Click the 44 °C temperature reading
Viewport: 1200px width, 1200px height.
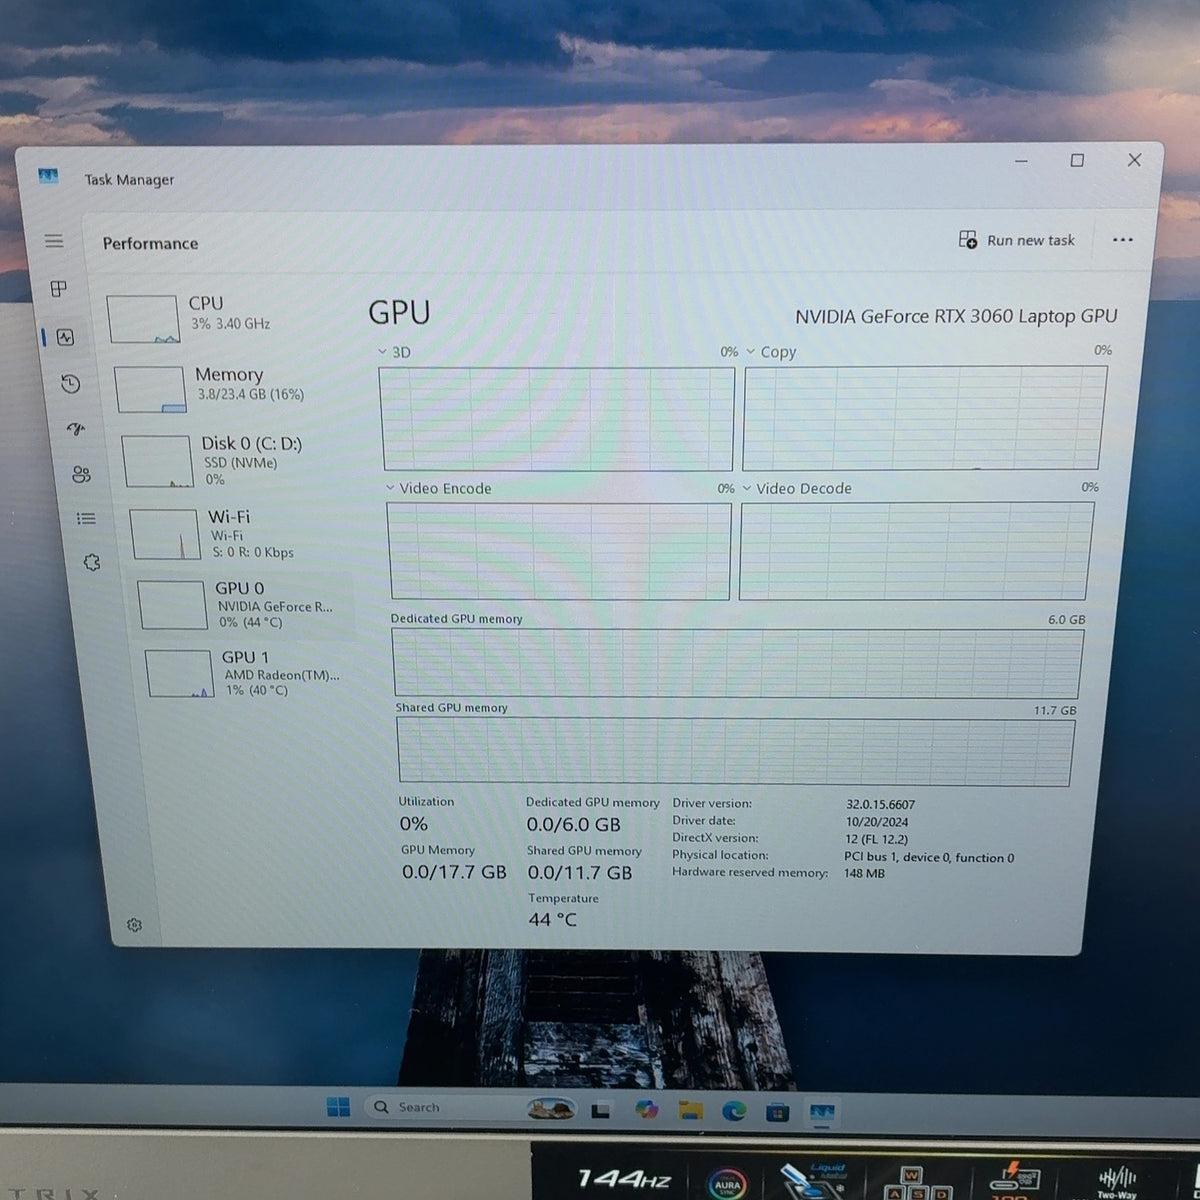pyautogui.click(x=552, y=919)
